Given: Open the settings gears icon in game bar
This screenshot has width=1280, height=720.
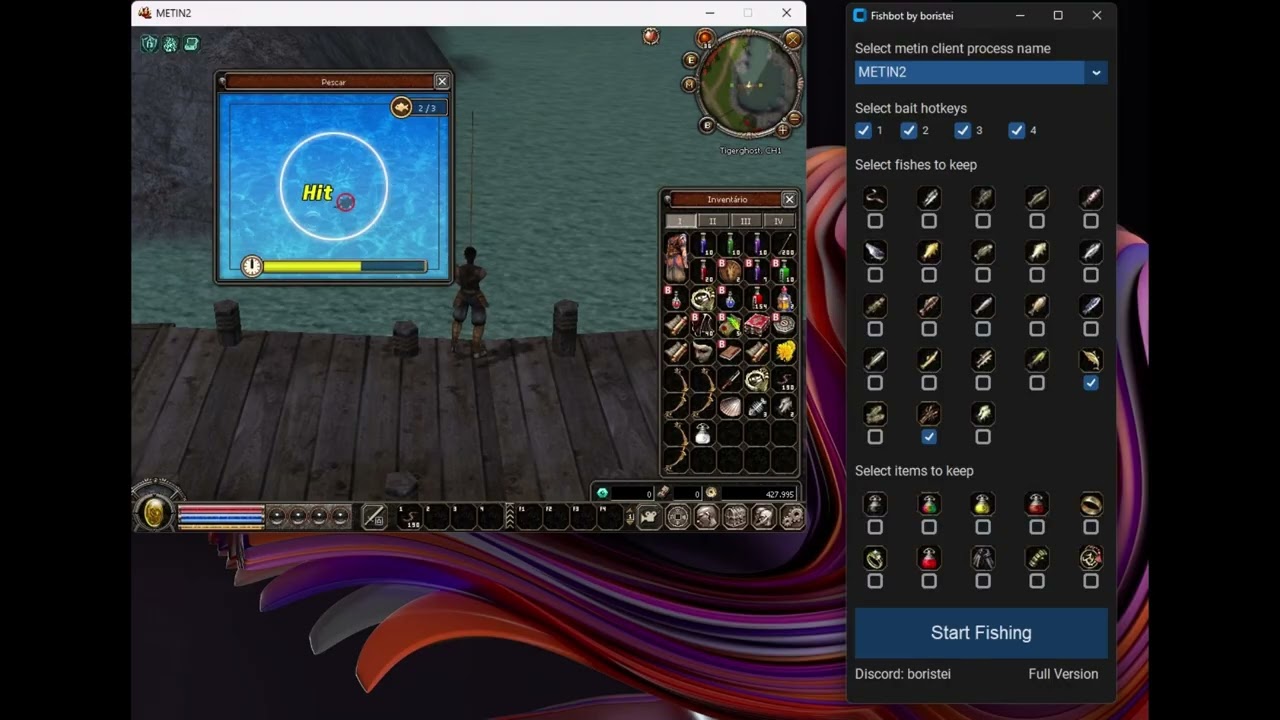Looking at the screenshot, I should 793,517.
